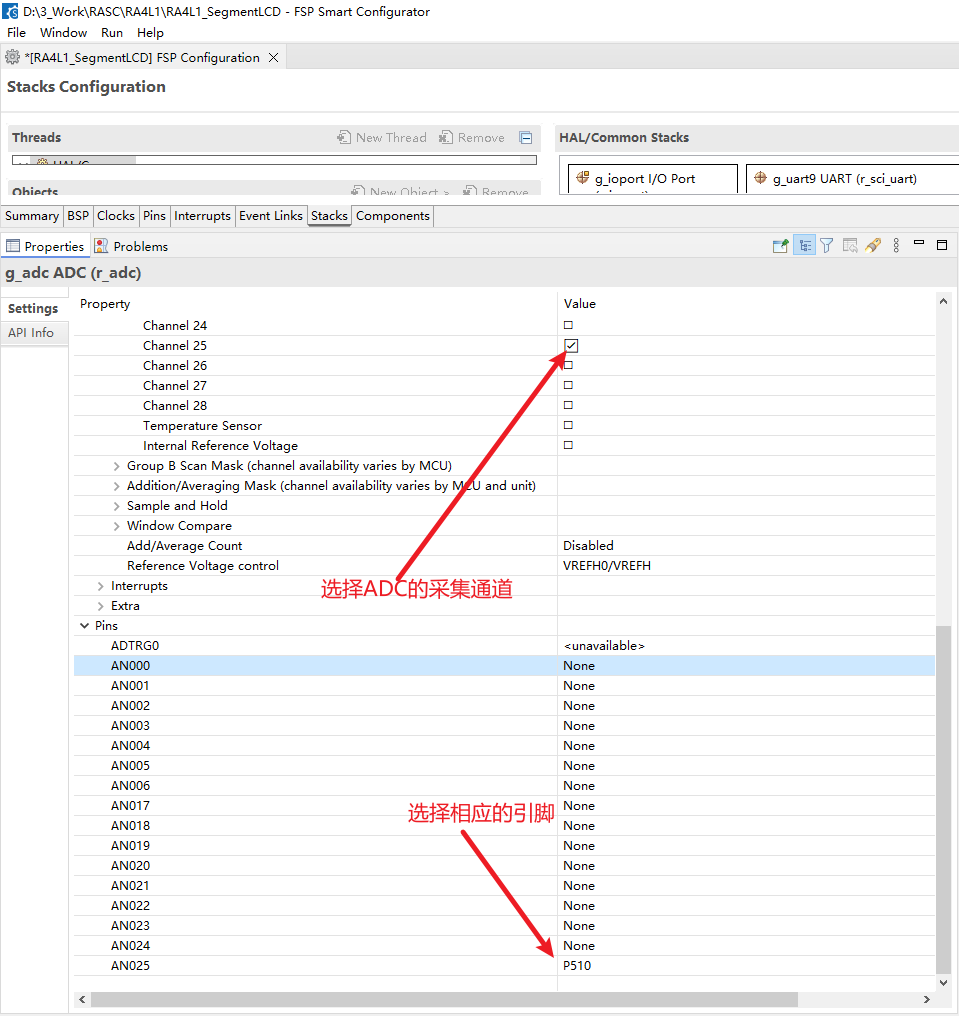959x1016 pixels.
Task: Expand the Interrupts property group
Action: (x=100, y=586)
